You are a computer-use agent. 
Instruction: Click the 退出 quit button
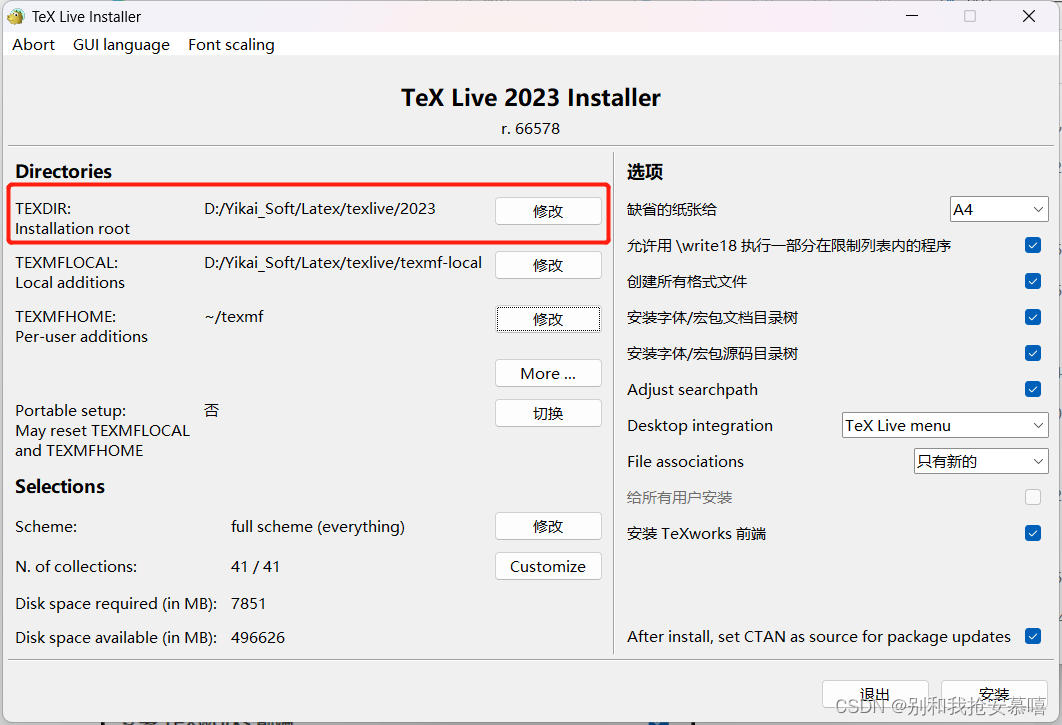click(875, 695)
